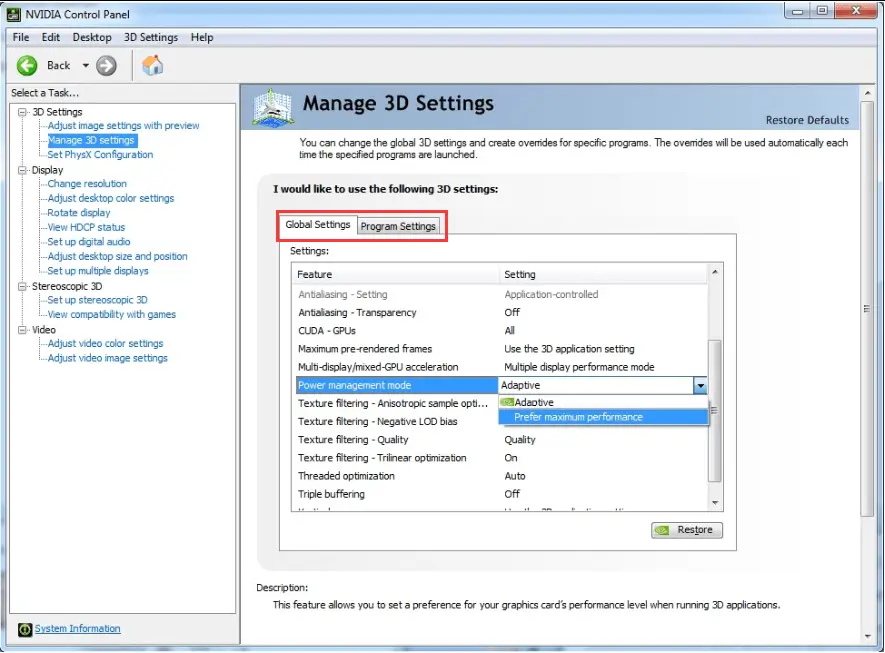885x653 pixels.
Task: Select Prefer maximum performance option
Action: click(578, 417)
